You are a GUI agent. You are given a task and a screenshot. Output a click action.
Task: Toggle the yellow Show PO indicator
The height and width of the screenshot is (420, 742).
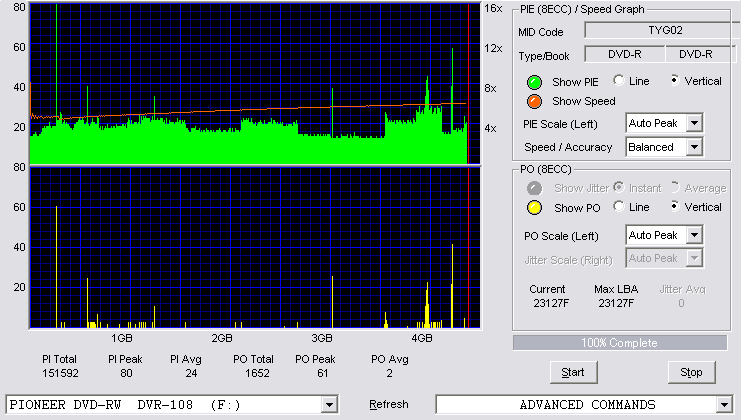coord(534,208)
